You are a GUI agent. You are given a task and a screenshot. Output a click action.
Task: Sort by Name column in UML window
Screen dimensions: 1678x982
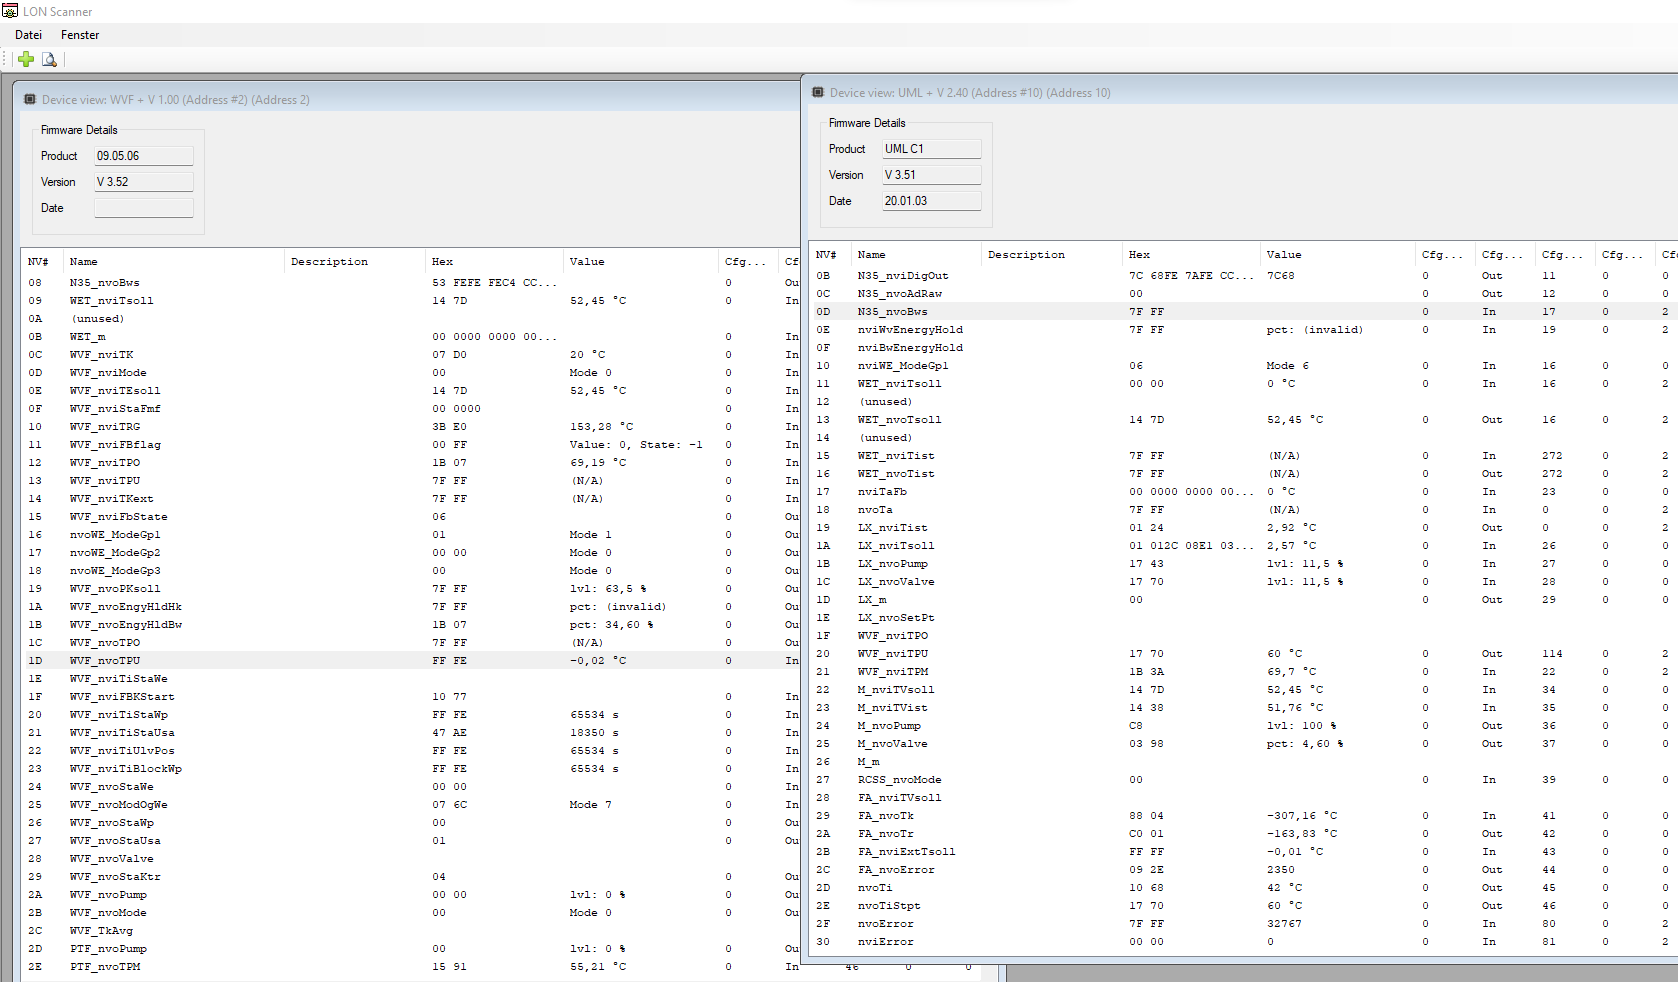(918, 255)
